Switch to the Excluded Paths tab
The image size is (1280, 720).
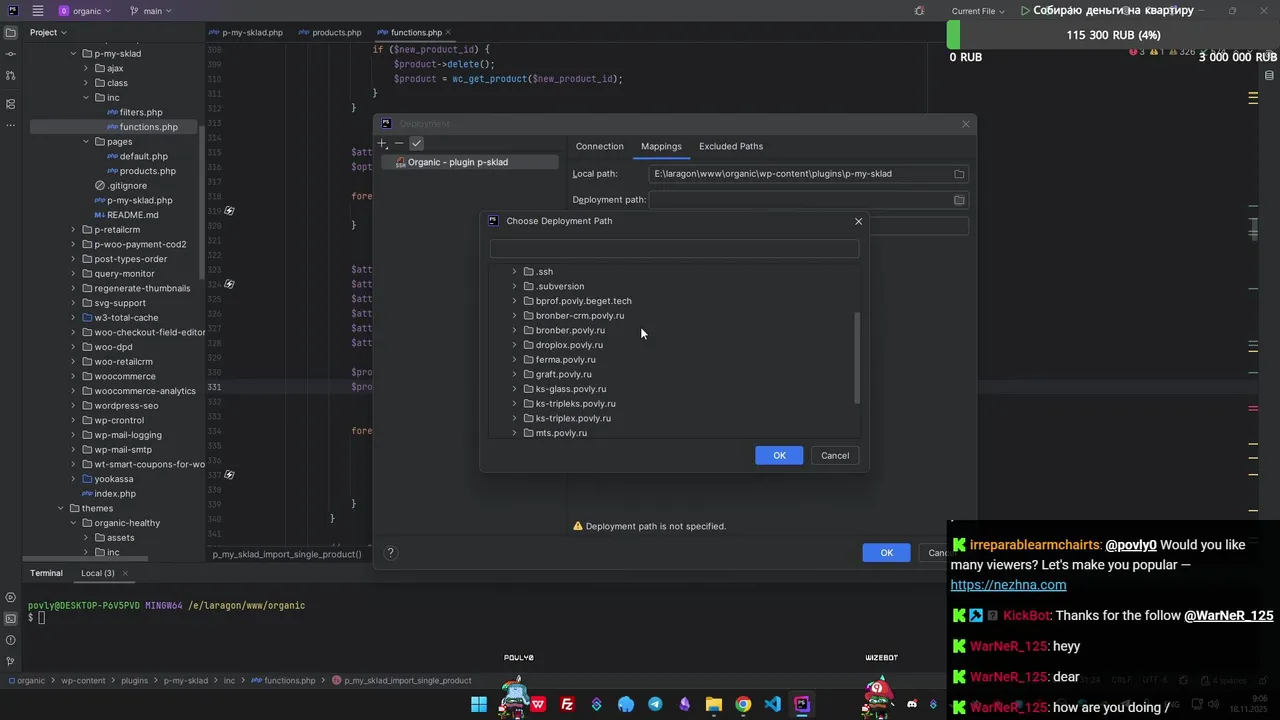coord(731,146)
